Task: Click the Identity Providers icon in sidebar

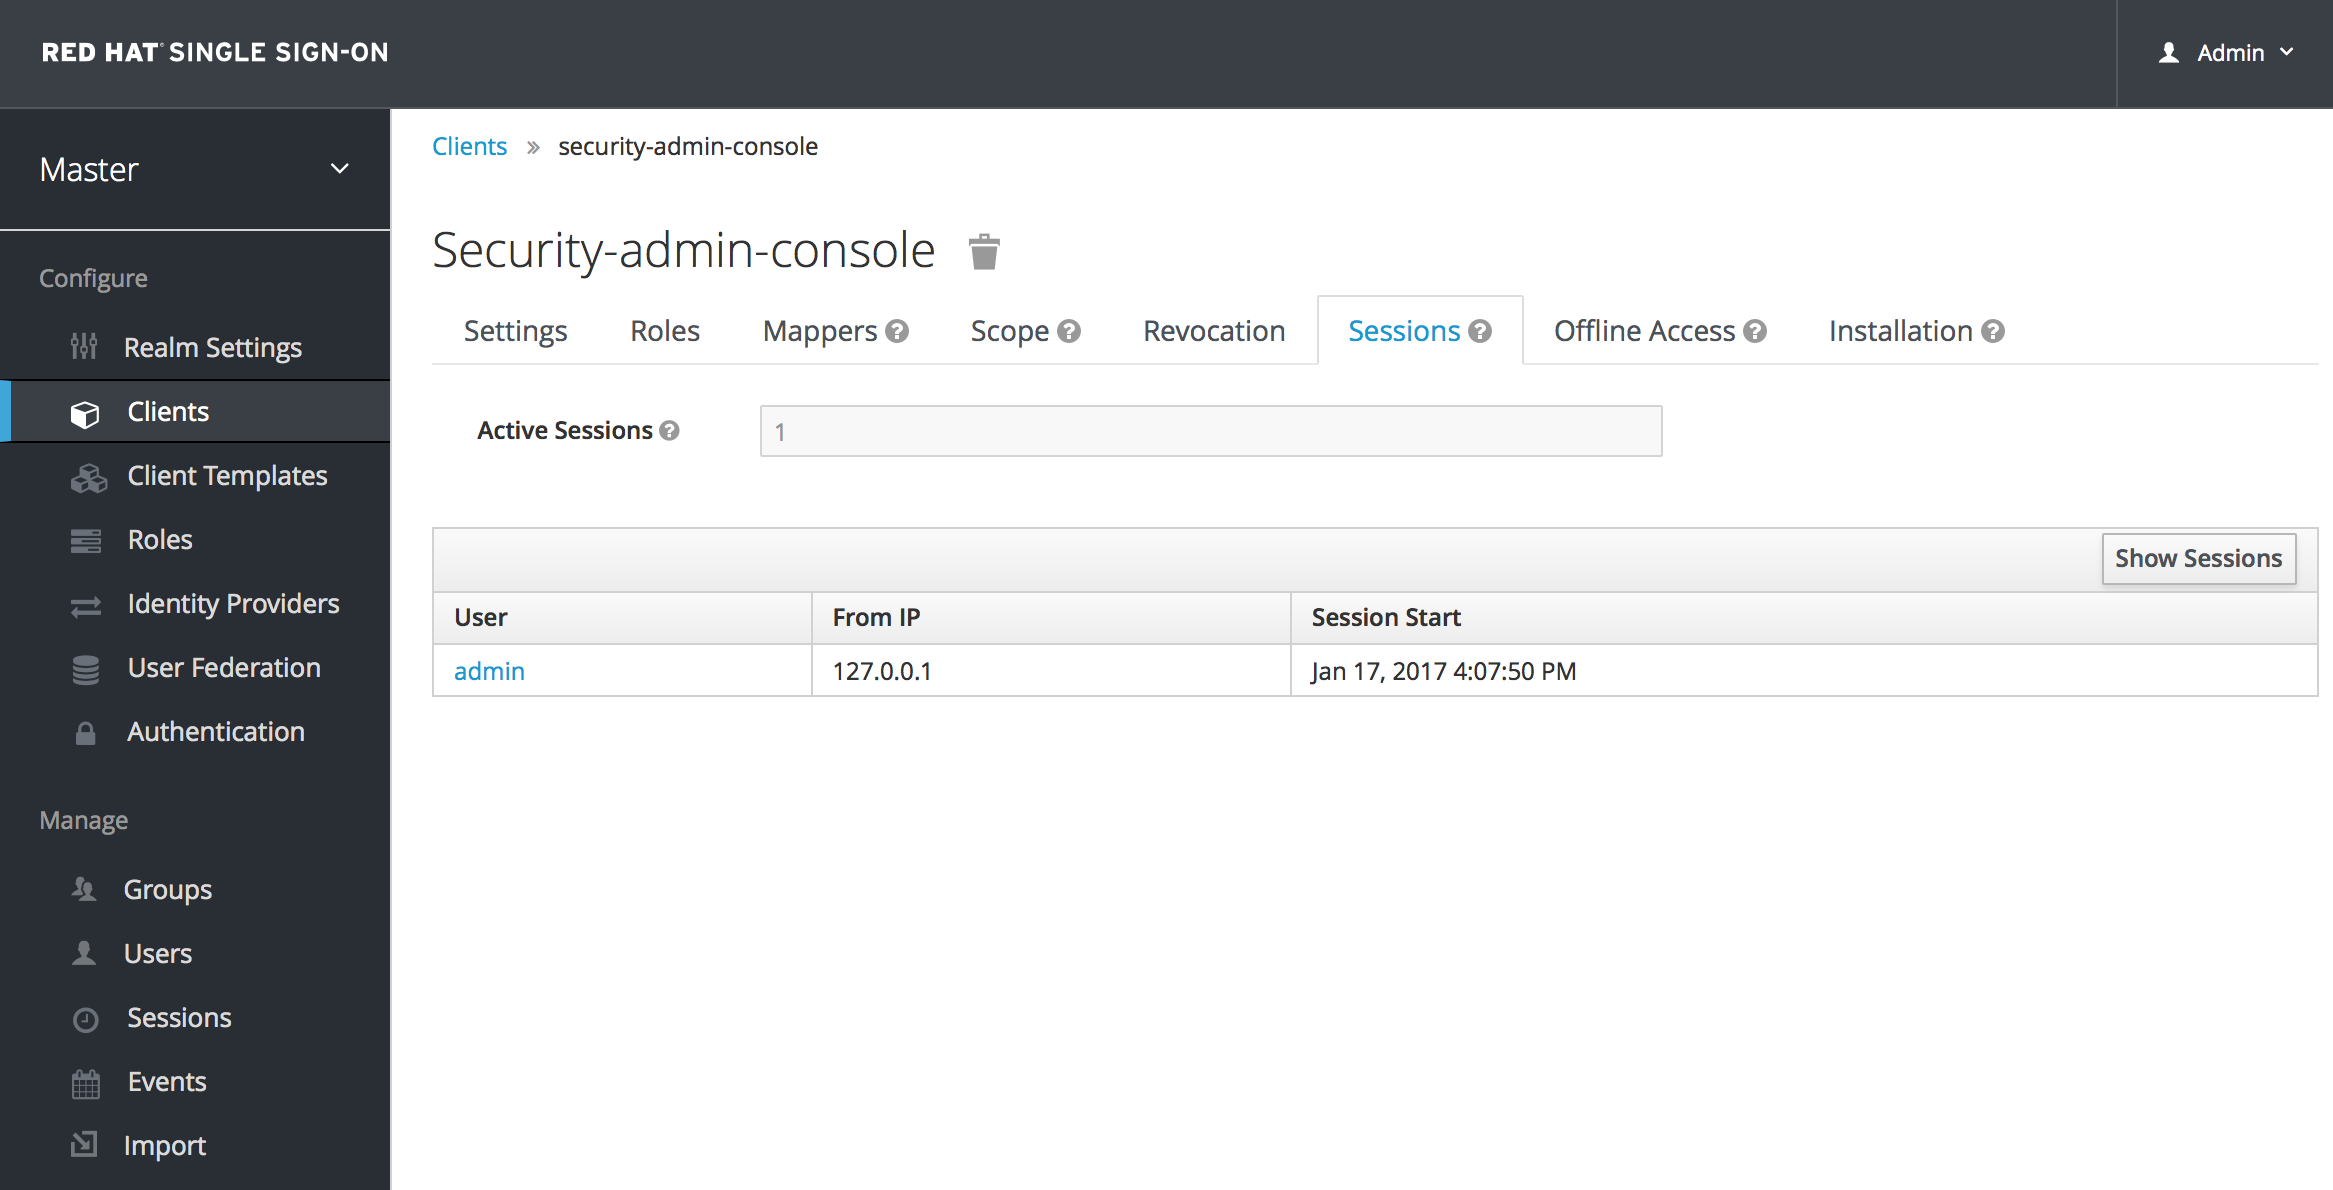Action: coord(83,603)
